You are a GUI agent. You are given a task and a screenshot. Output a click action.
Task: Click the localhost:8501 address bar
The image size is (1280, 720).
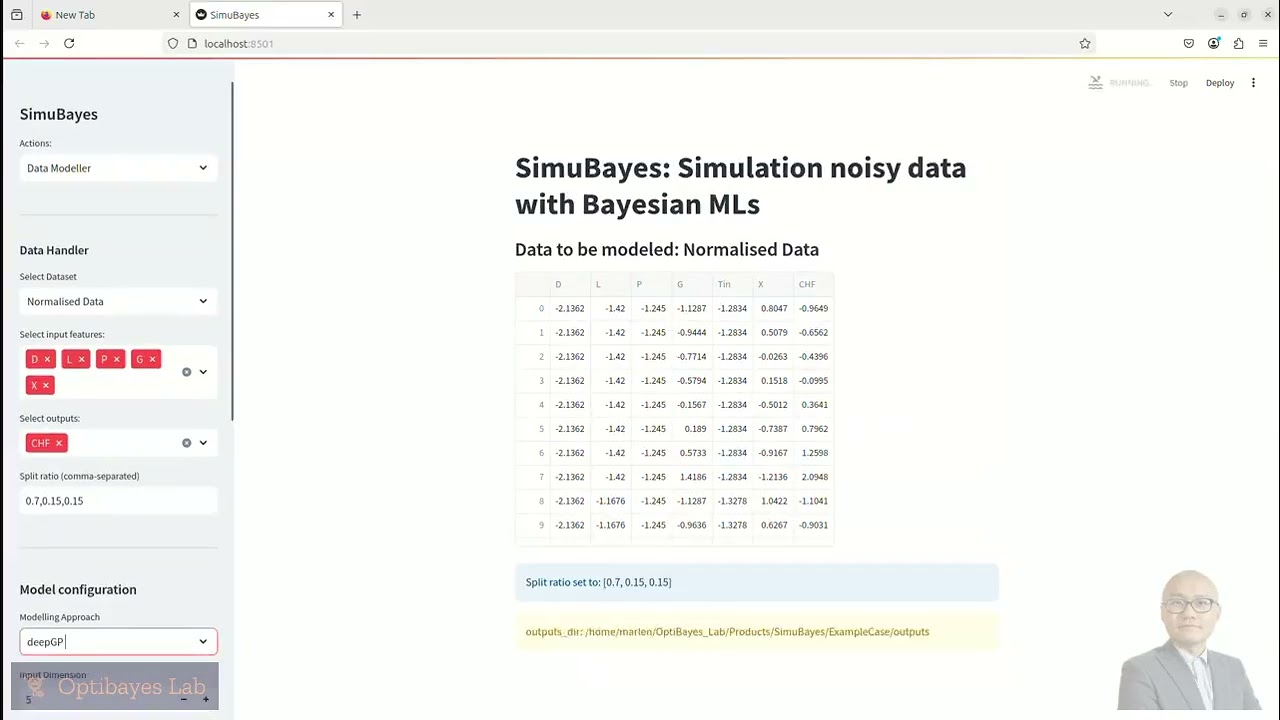coord(630,43)
